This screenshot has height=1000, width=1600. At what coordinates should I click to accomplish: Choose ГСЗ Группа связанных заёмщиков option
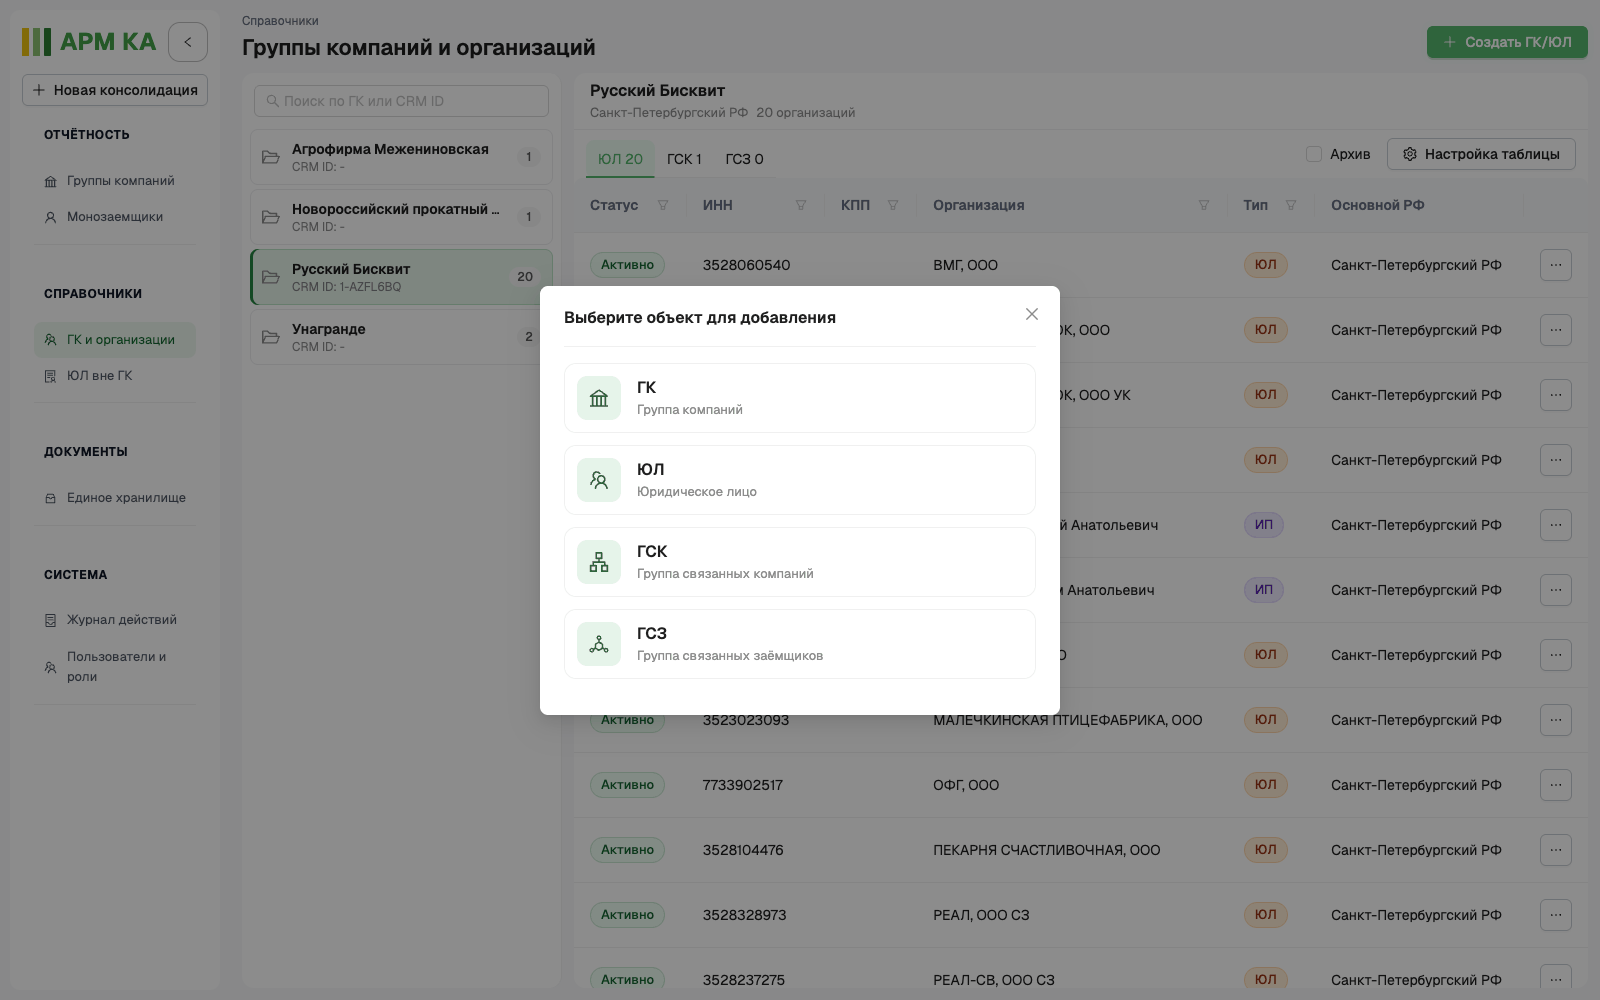pyautogui.click(x=800, y=644)
